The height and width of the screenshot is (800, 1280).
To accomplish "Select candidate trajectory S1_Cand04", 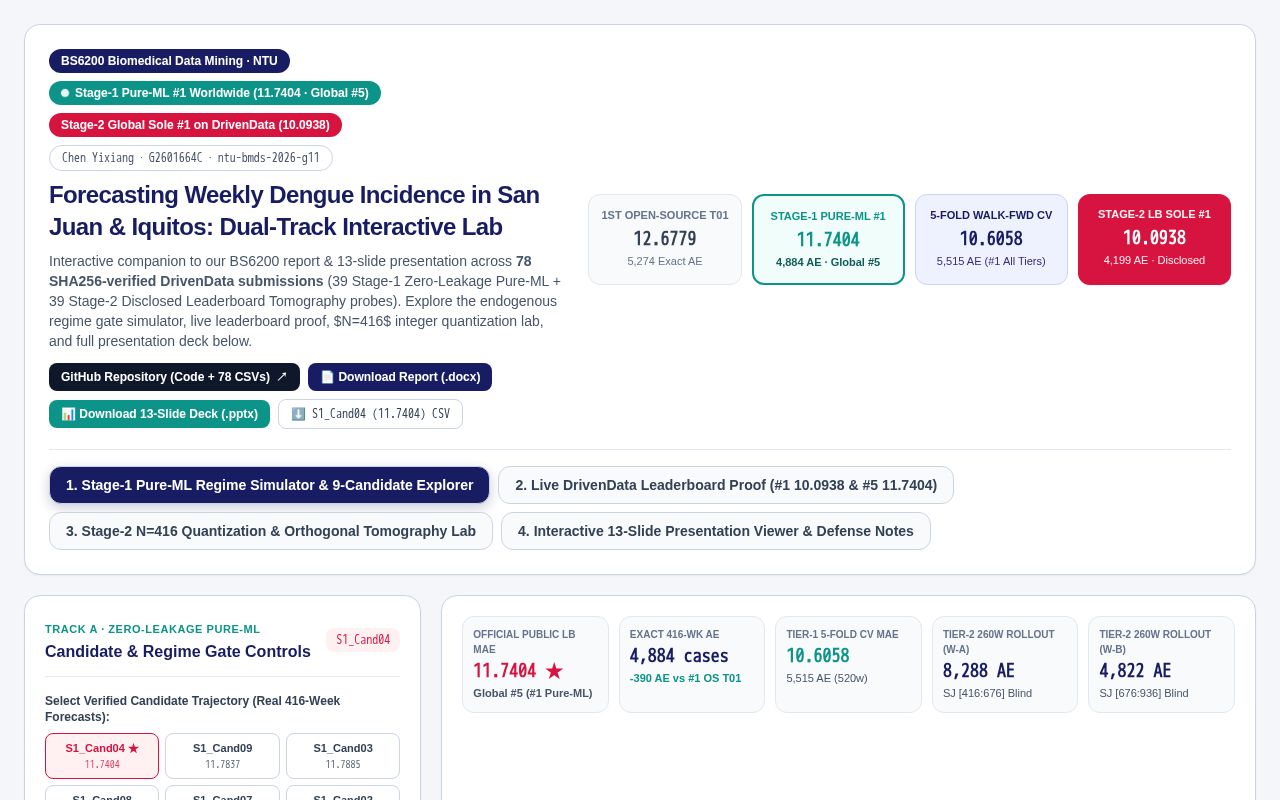I will click(102, 756).
